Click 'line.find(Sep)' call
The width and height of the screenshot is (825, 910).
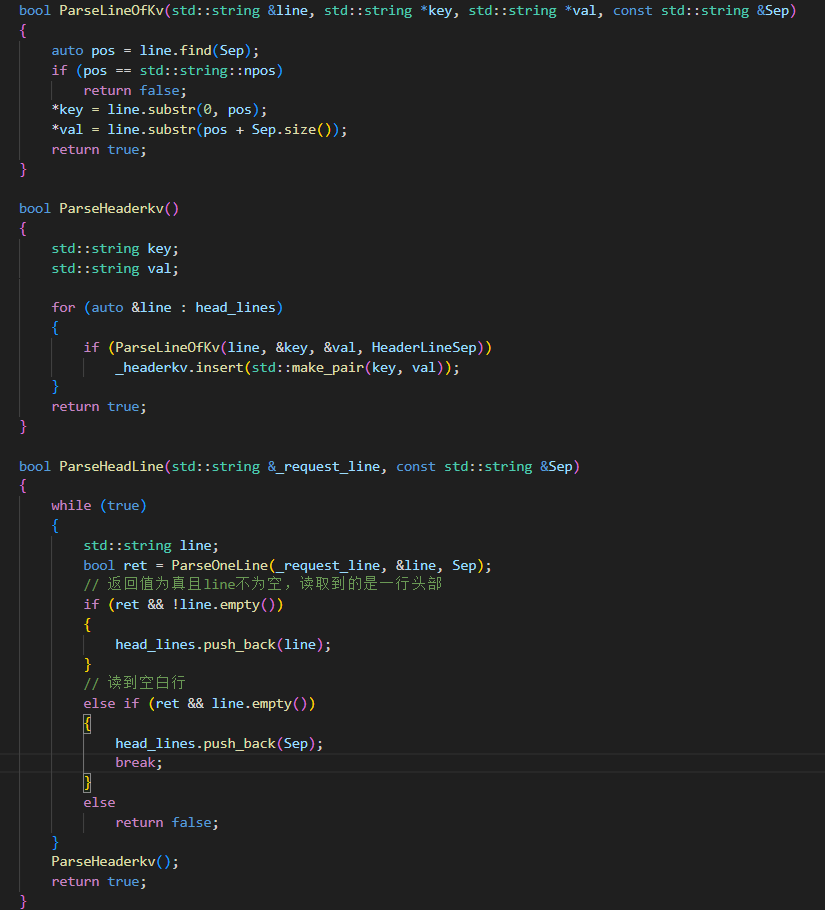(196, 50)
